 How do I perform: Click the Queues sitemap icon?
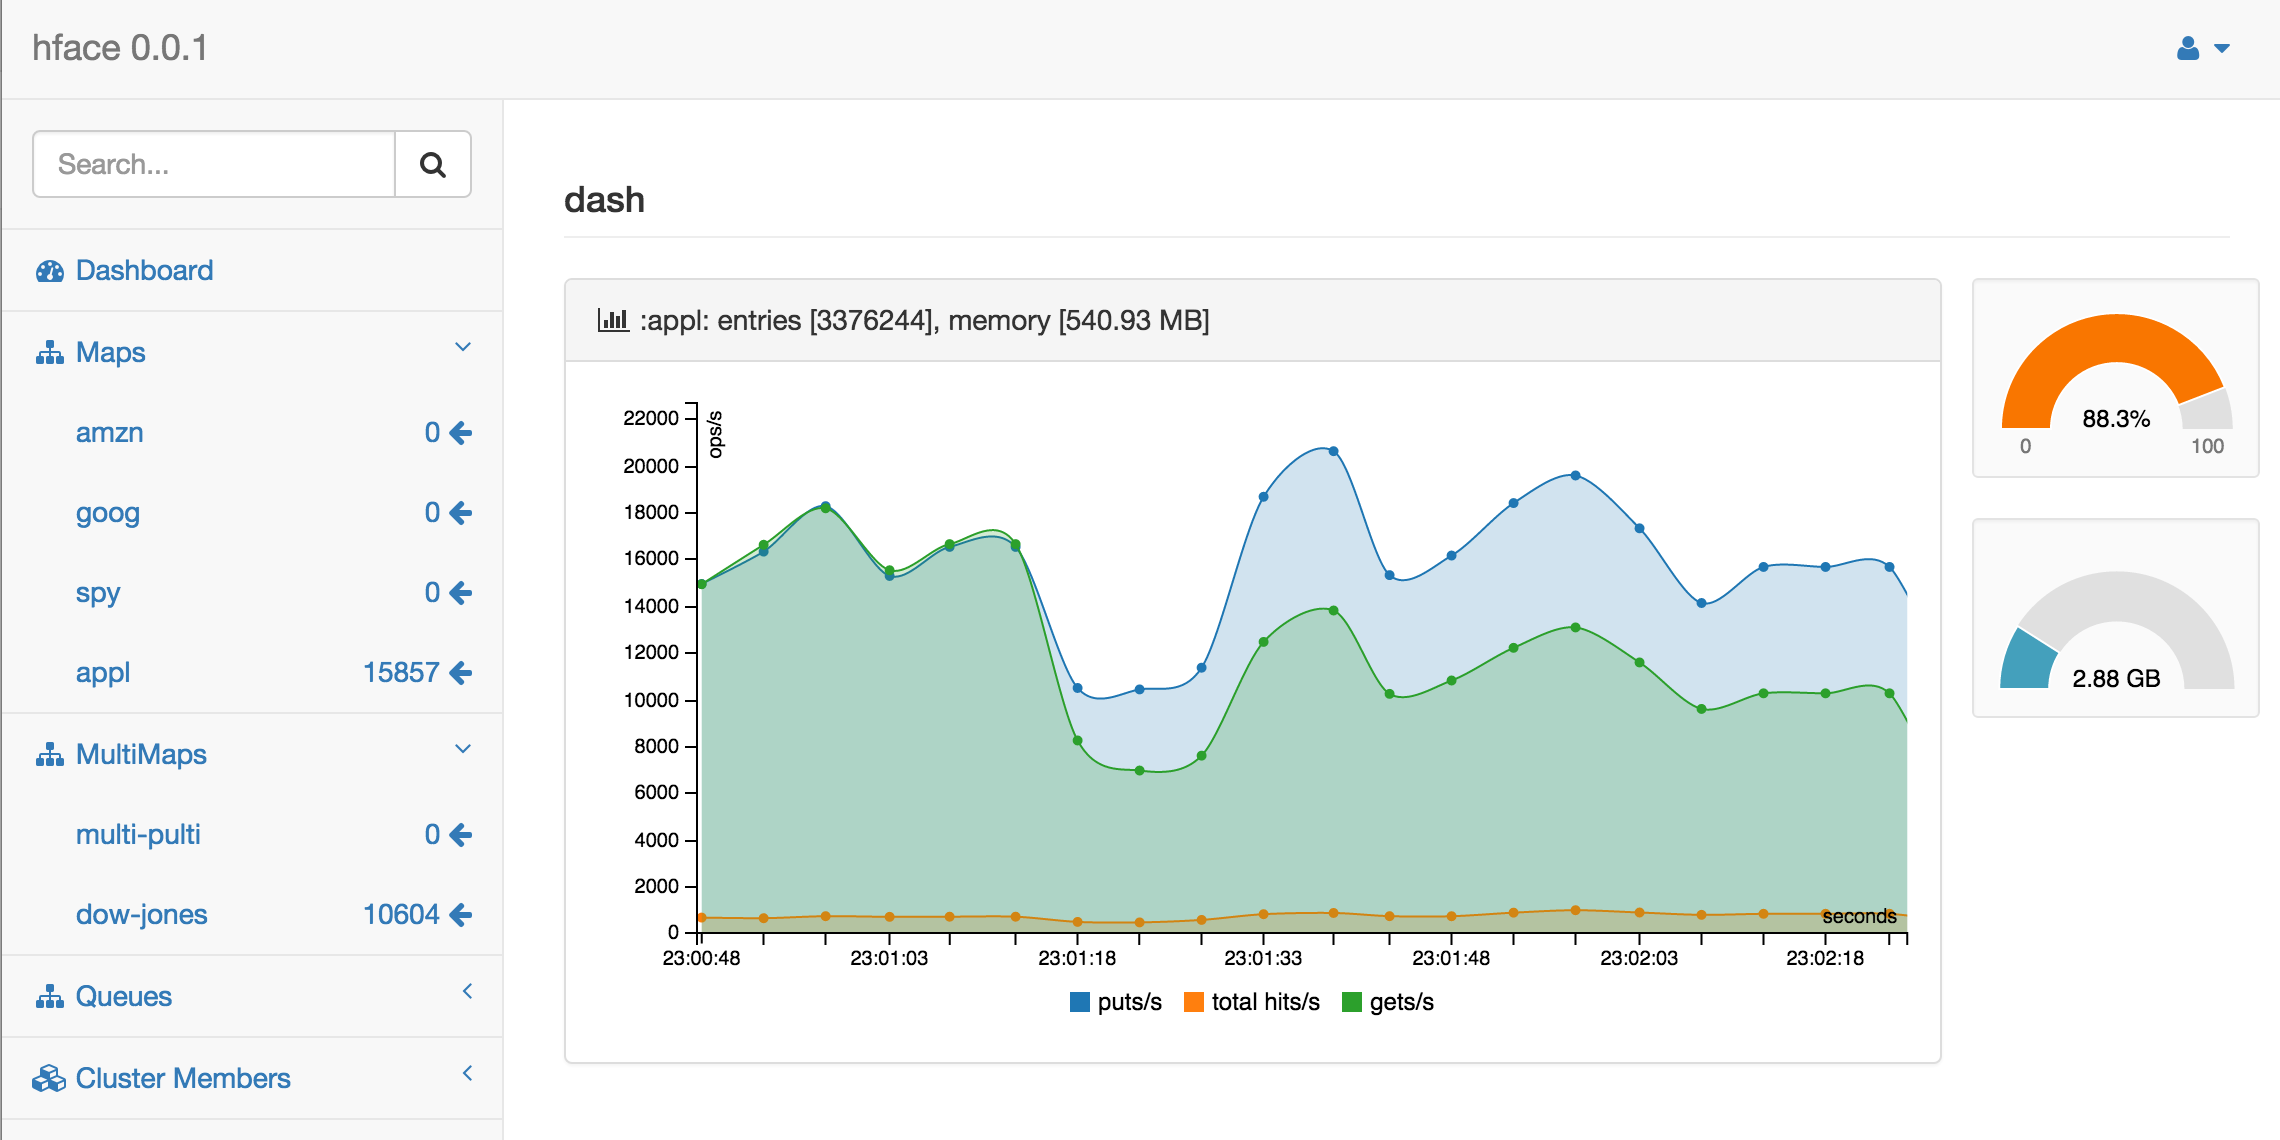(49, 997)
